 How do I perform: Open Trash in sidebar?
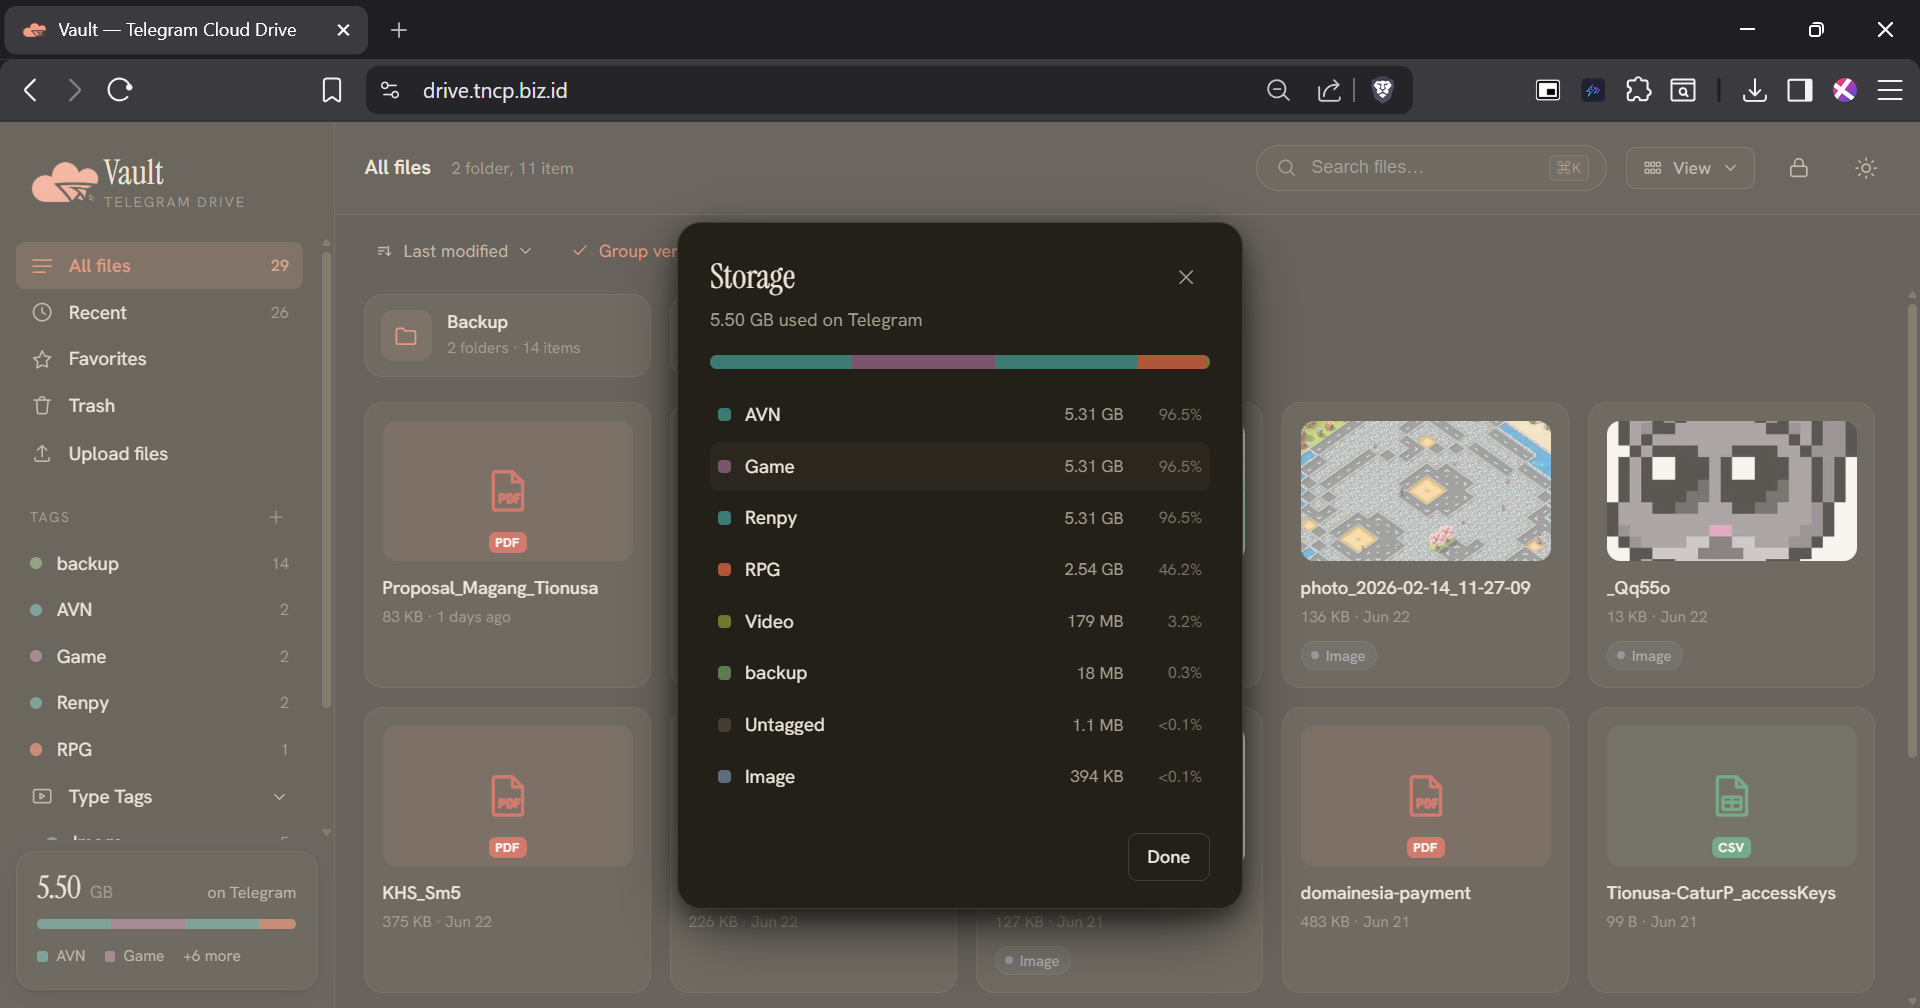coord(159,406)
